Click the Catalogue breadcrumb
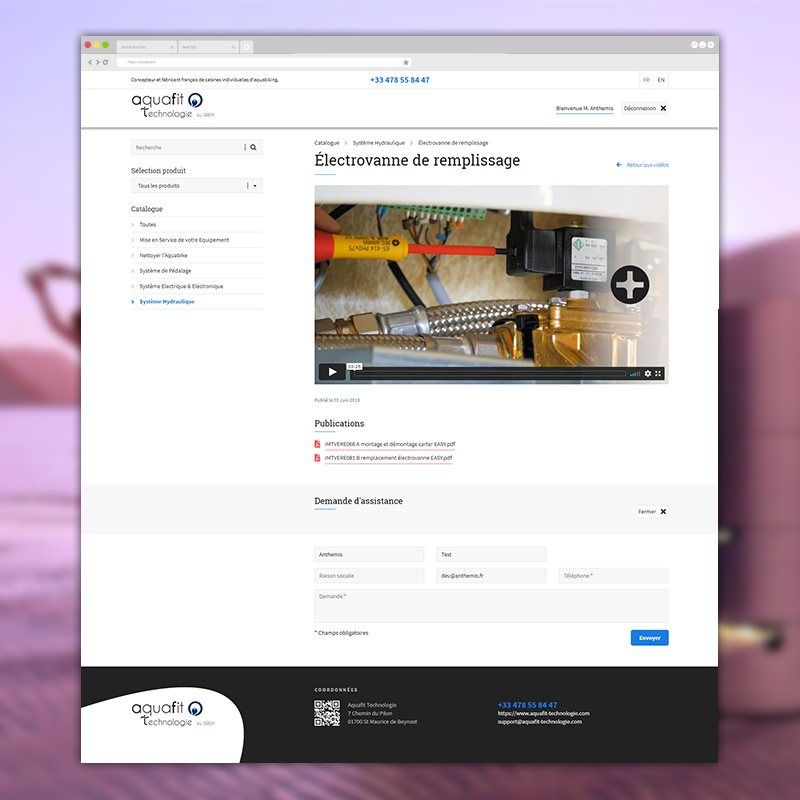The height and width of the screenshot is (800, 800). coord(327,143)
